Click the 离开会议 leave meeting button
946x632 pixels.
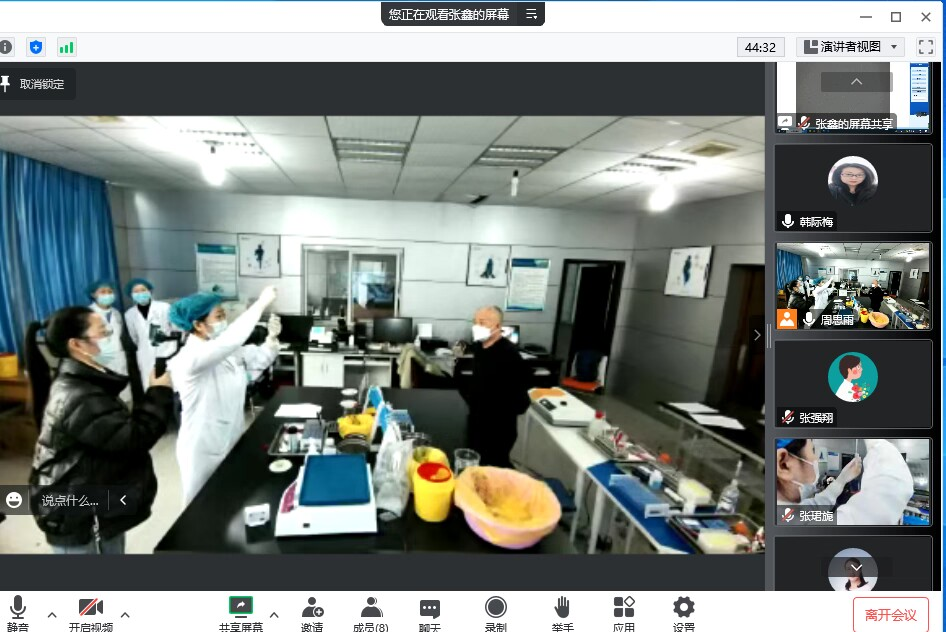tap(890, 614)
